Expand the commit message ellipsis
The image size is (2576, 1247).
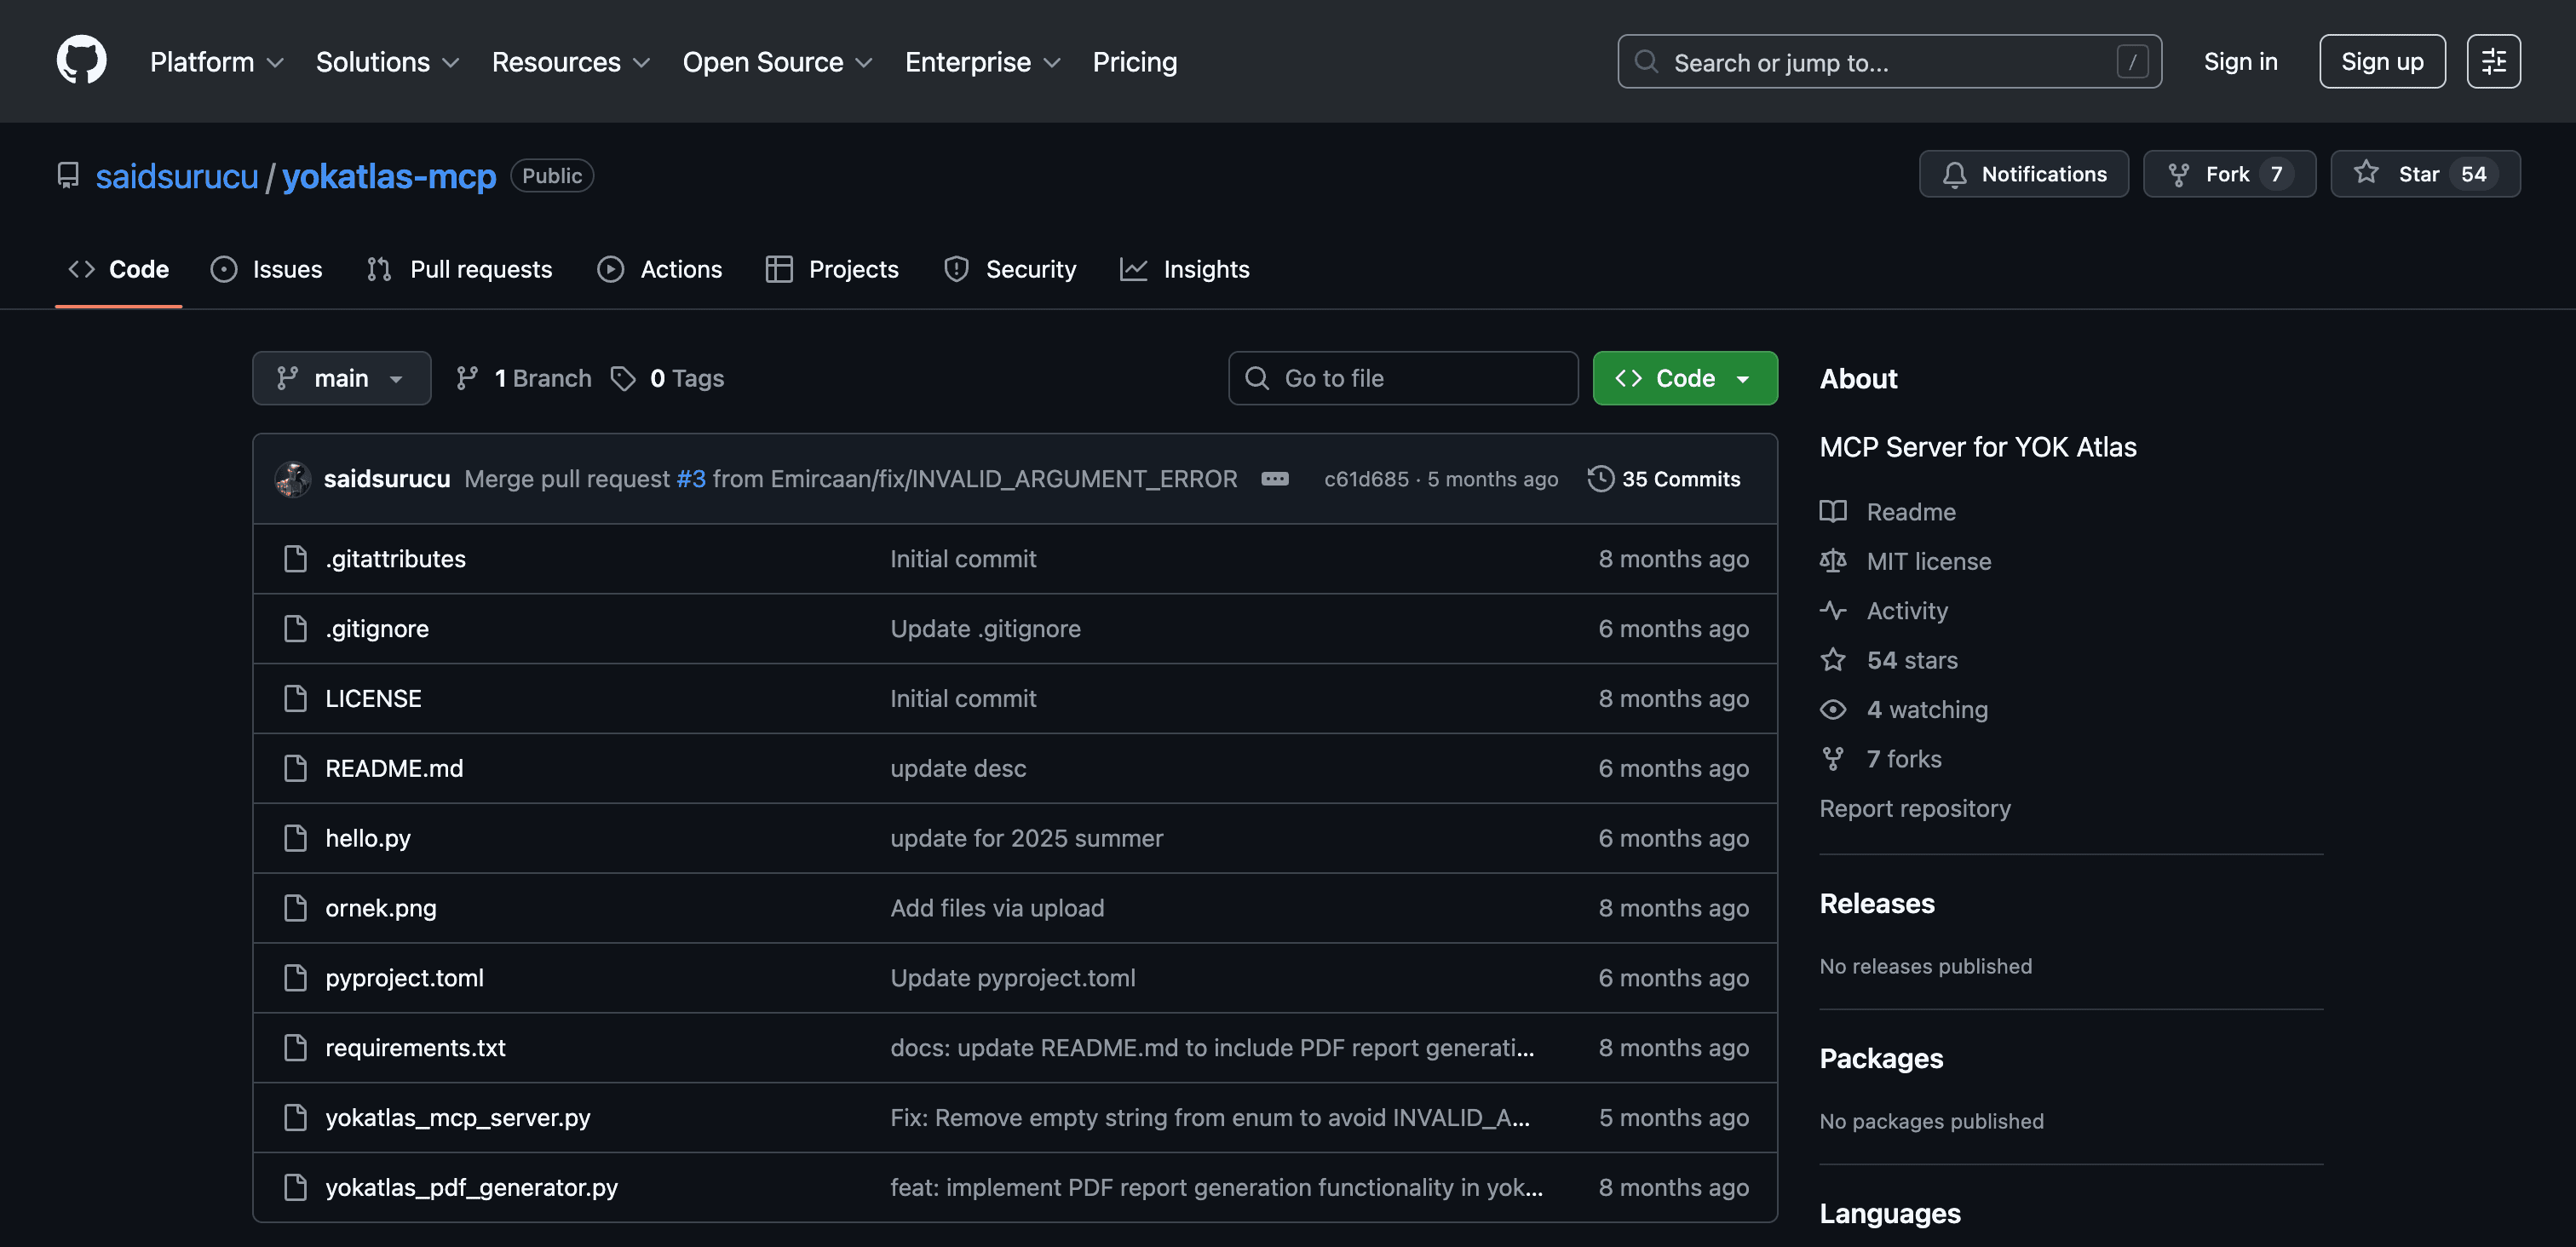(x=1274, y=479)
